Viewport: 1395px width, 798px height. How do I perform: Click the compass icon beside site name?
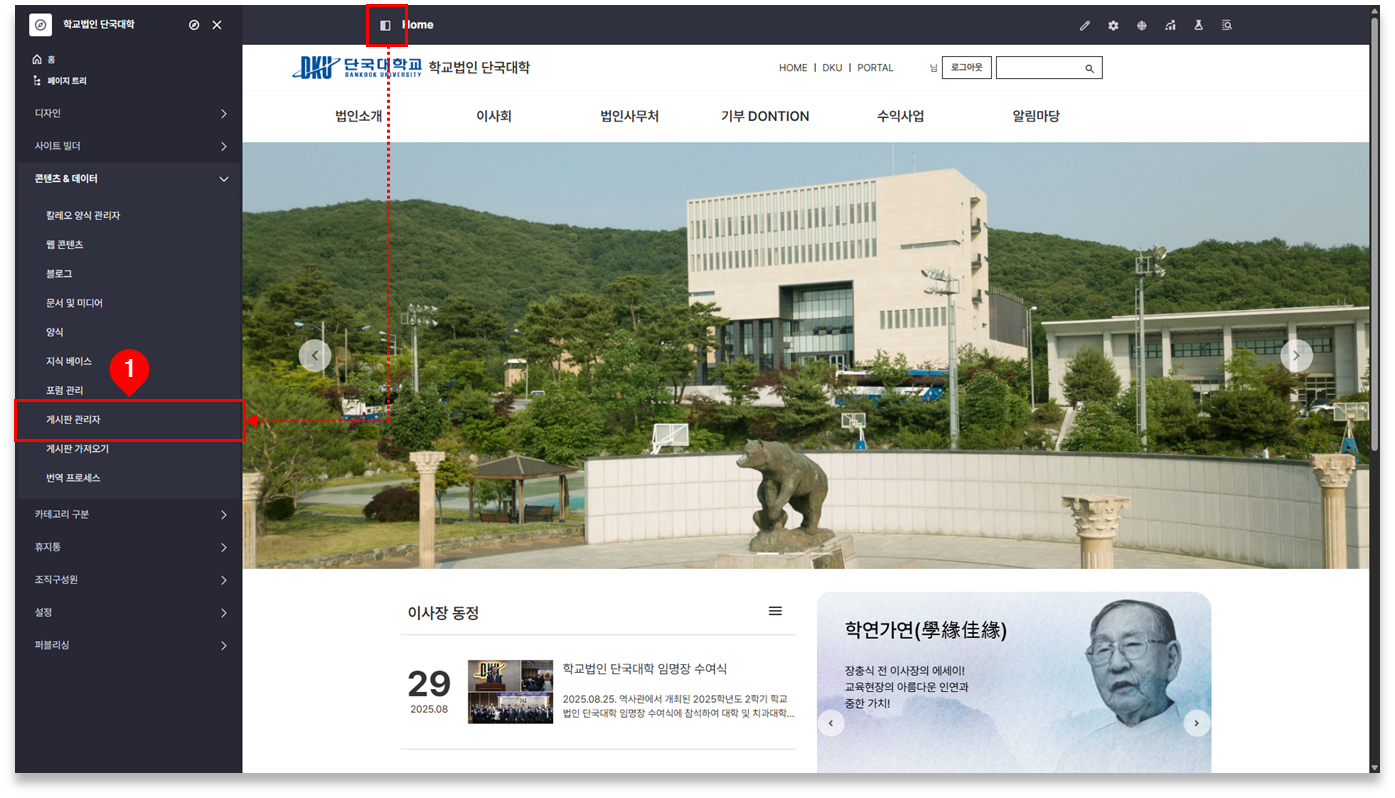point(194,25)
